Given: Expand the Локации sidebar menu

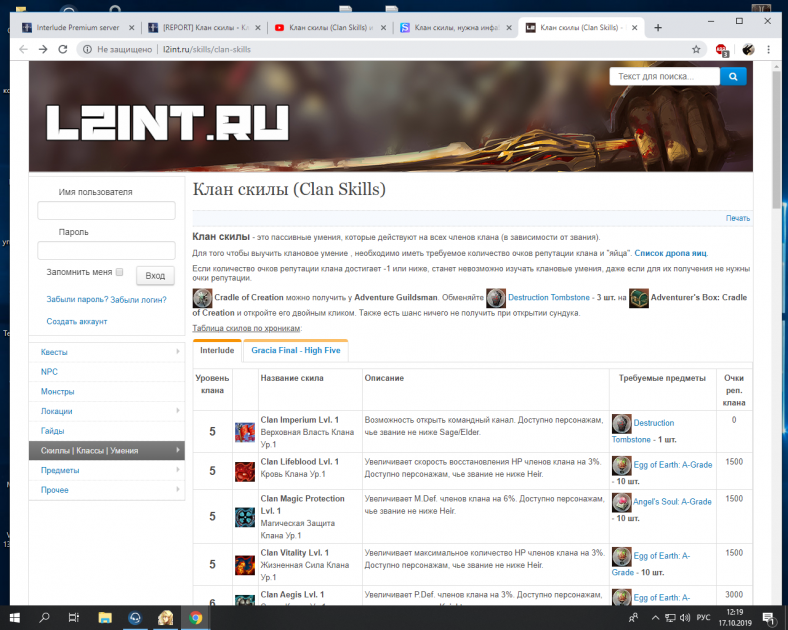Looking at the screenshot, I should 106,411.
